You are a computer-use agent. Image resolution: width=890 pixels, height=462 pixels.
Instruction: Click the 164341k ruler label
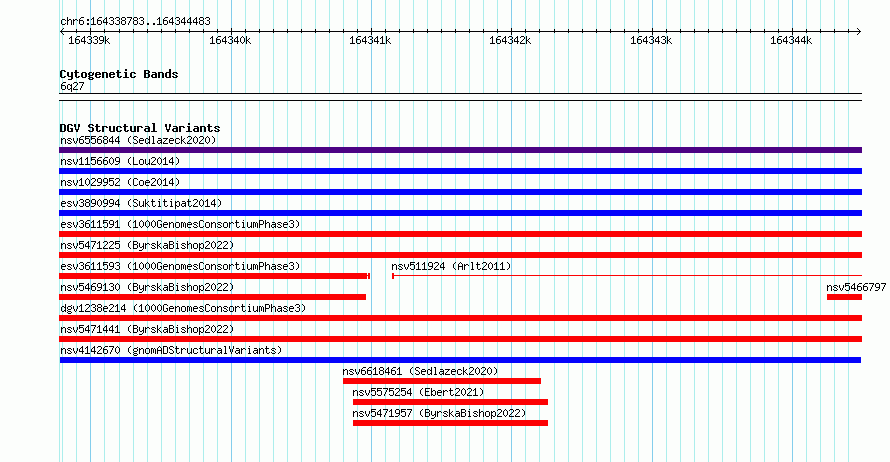point(370,40)
